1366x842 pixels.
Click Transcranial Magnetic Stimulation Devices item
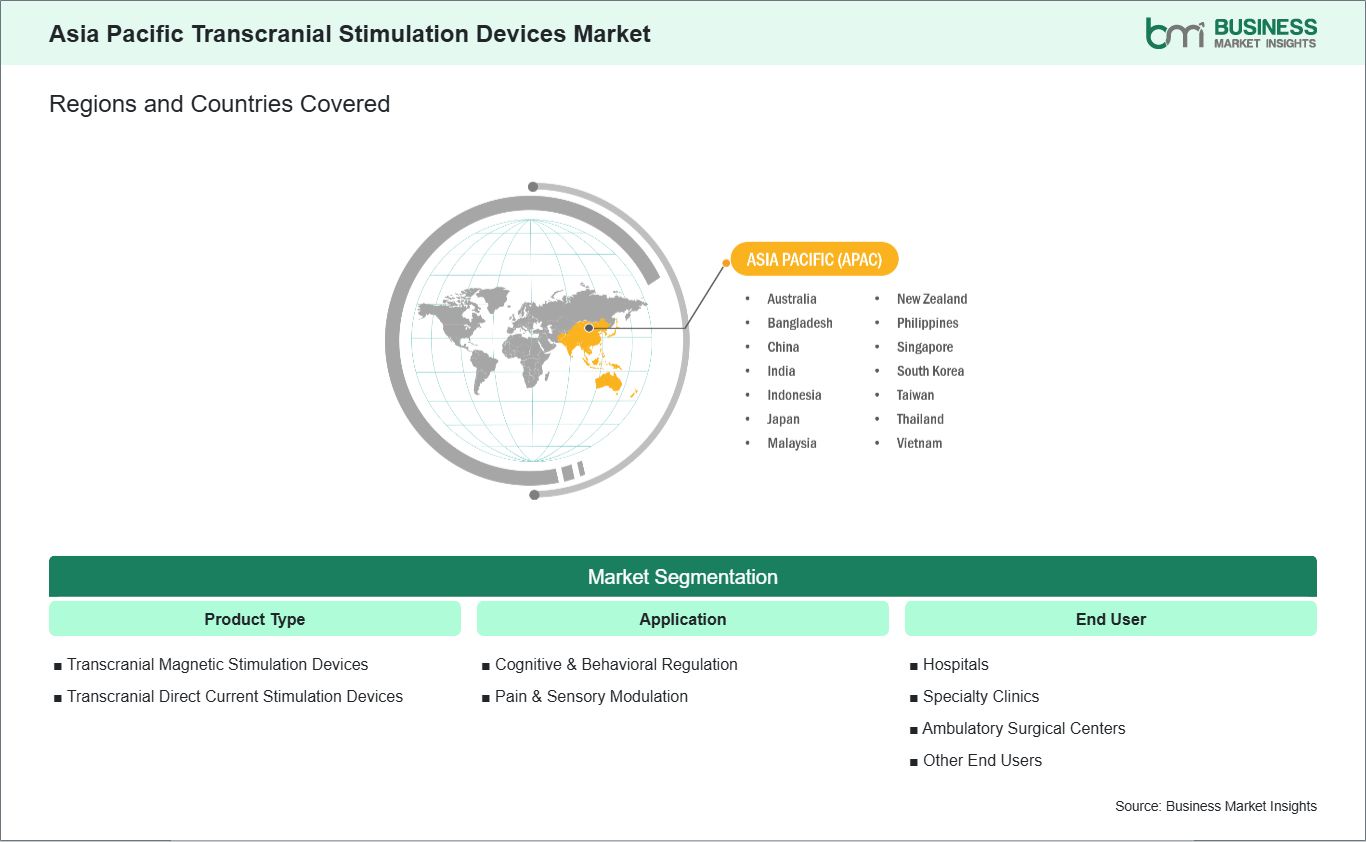tap(217, 665)
